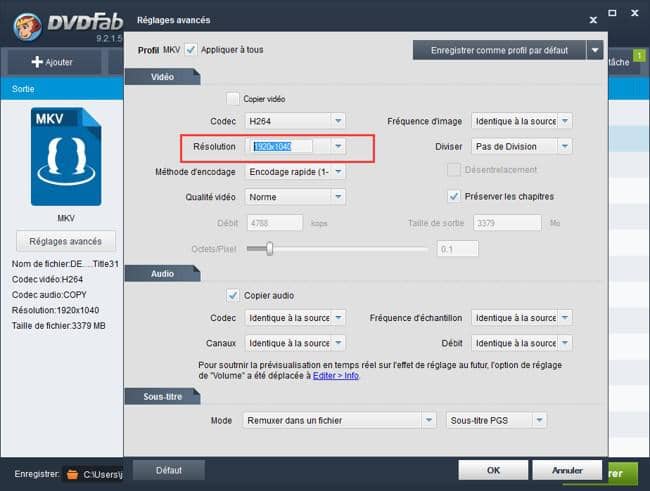The height and width of the screenshot is (491, 650).
Task: Click the Octets/Pixel value field
Action: coord(457,249)
